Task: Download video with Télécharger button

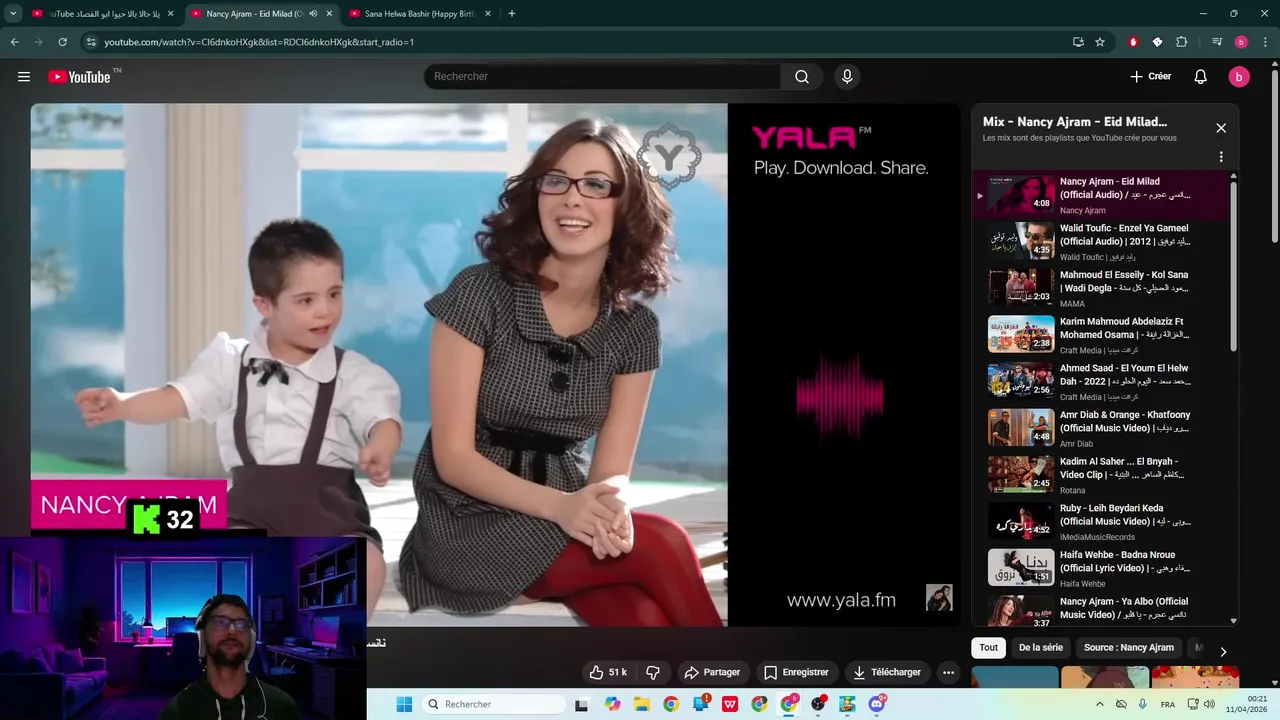Action: pos(886,672)
